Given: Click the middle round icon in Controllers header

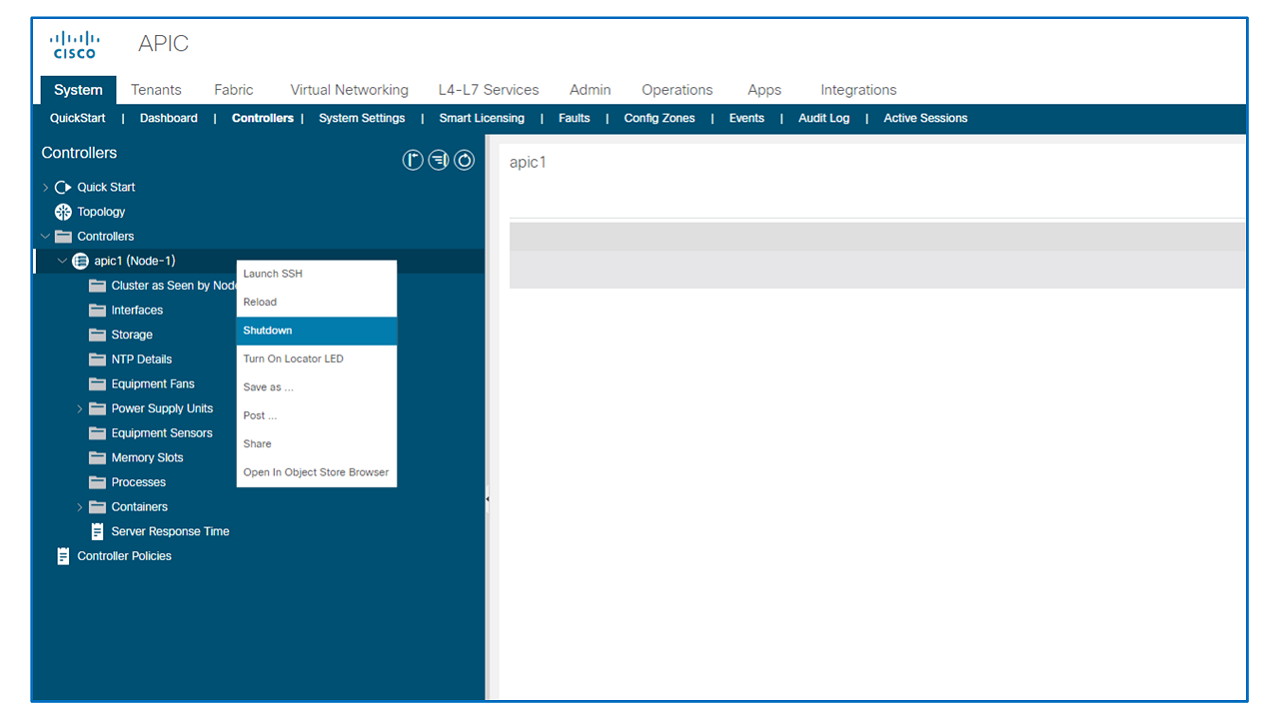Looking at the screenshot, I should [x=439, y=160].
